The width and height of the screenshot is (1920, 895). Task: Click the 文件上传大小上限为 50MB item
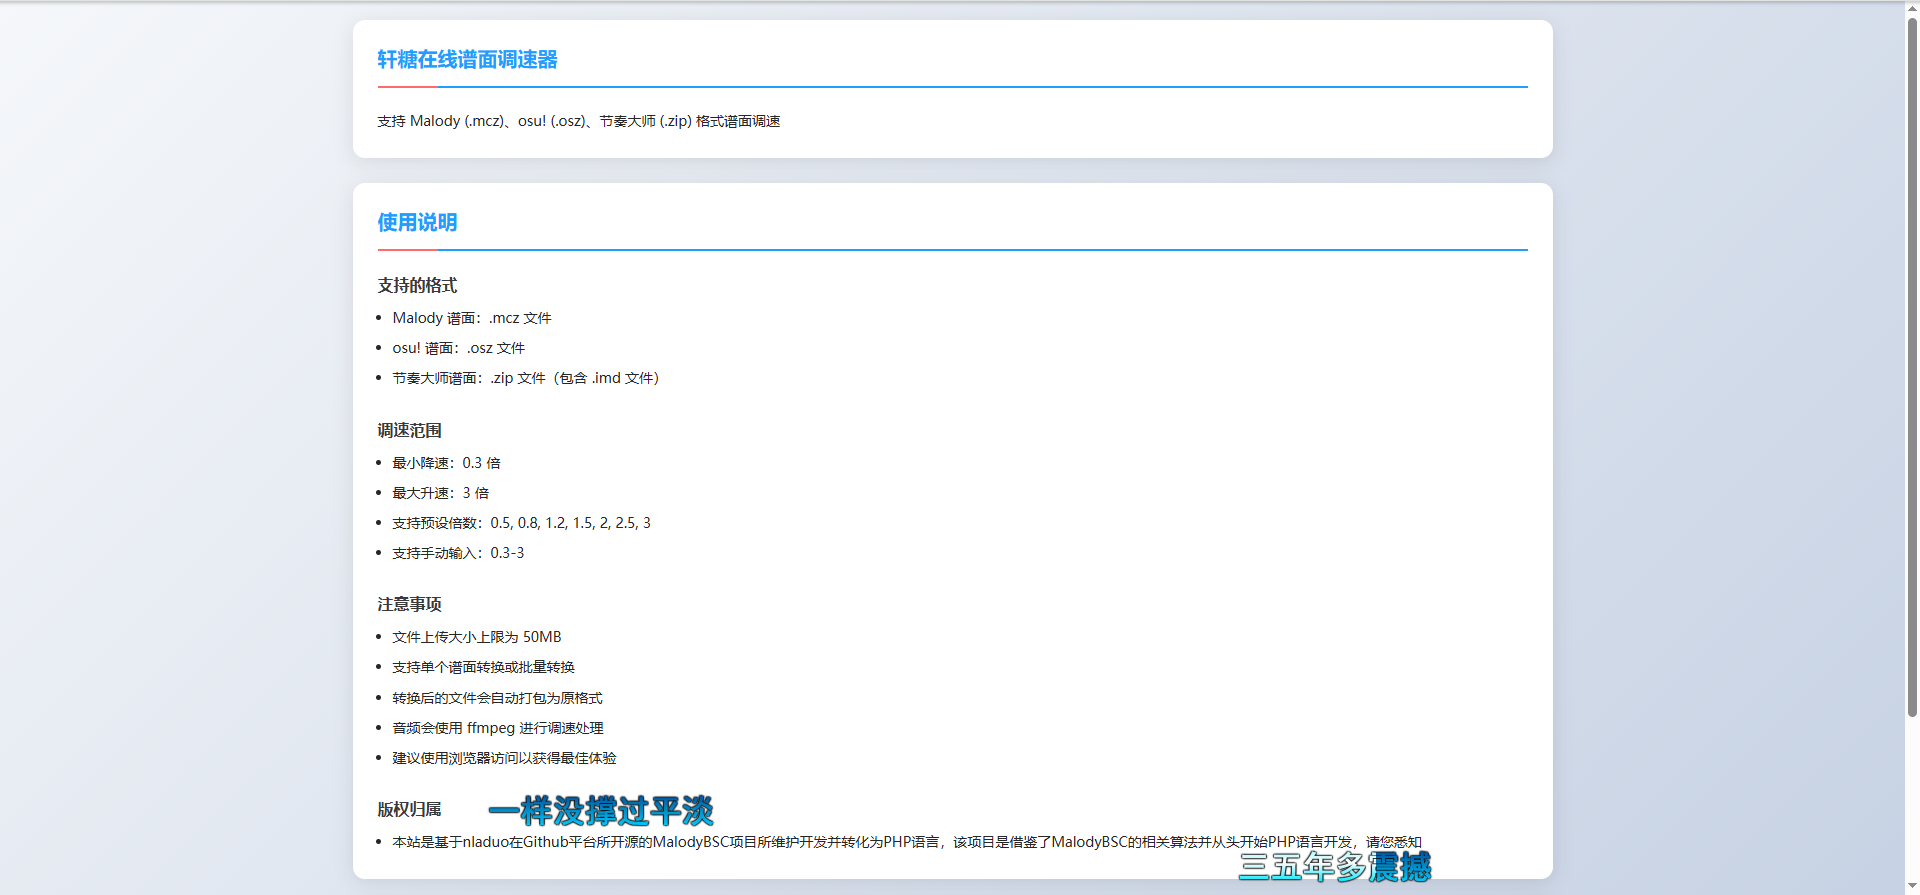[x=477, y=637]
